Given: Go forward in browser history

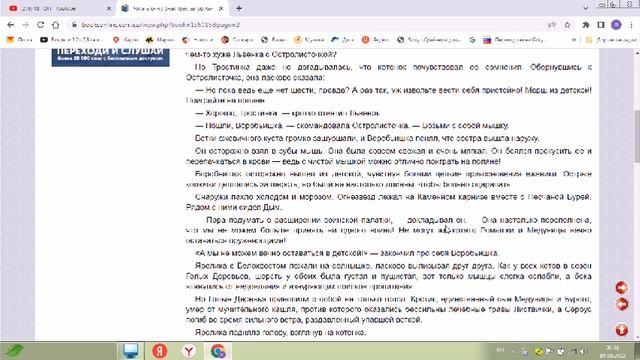Looking at the screenshot, I should [x=25, y=25].
